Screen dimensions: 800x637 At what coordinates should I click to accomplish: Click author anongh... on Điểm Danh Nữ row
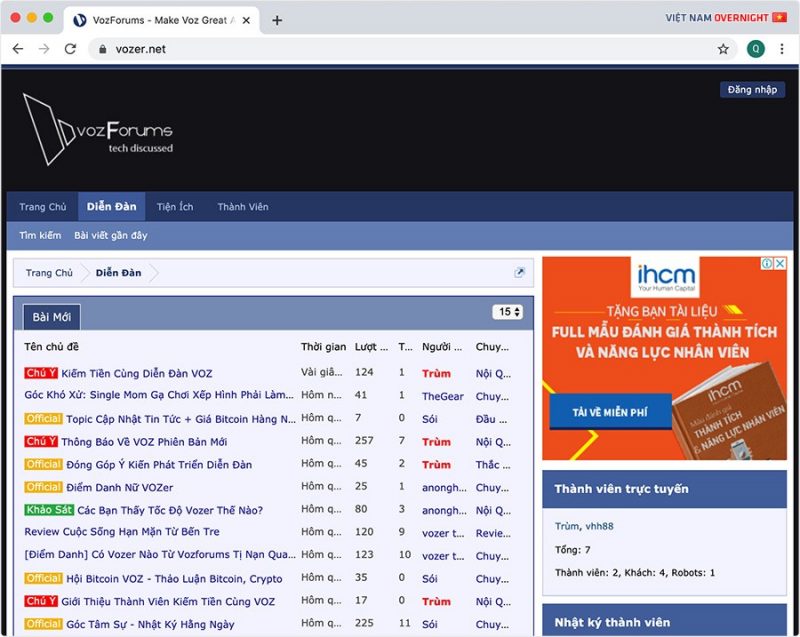[444, 488]
